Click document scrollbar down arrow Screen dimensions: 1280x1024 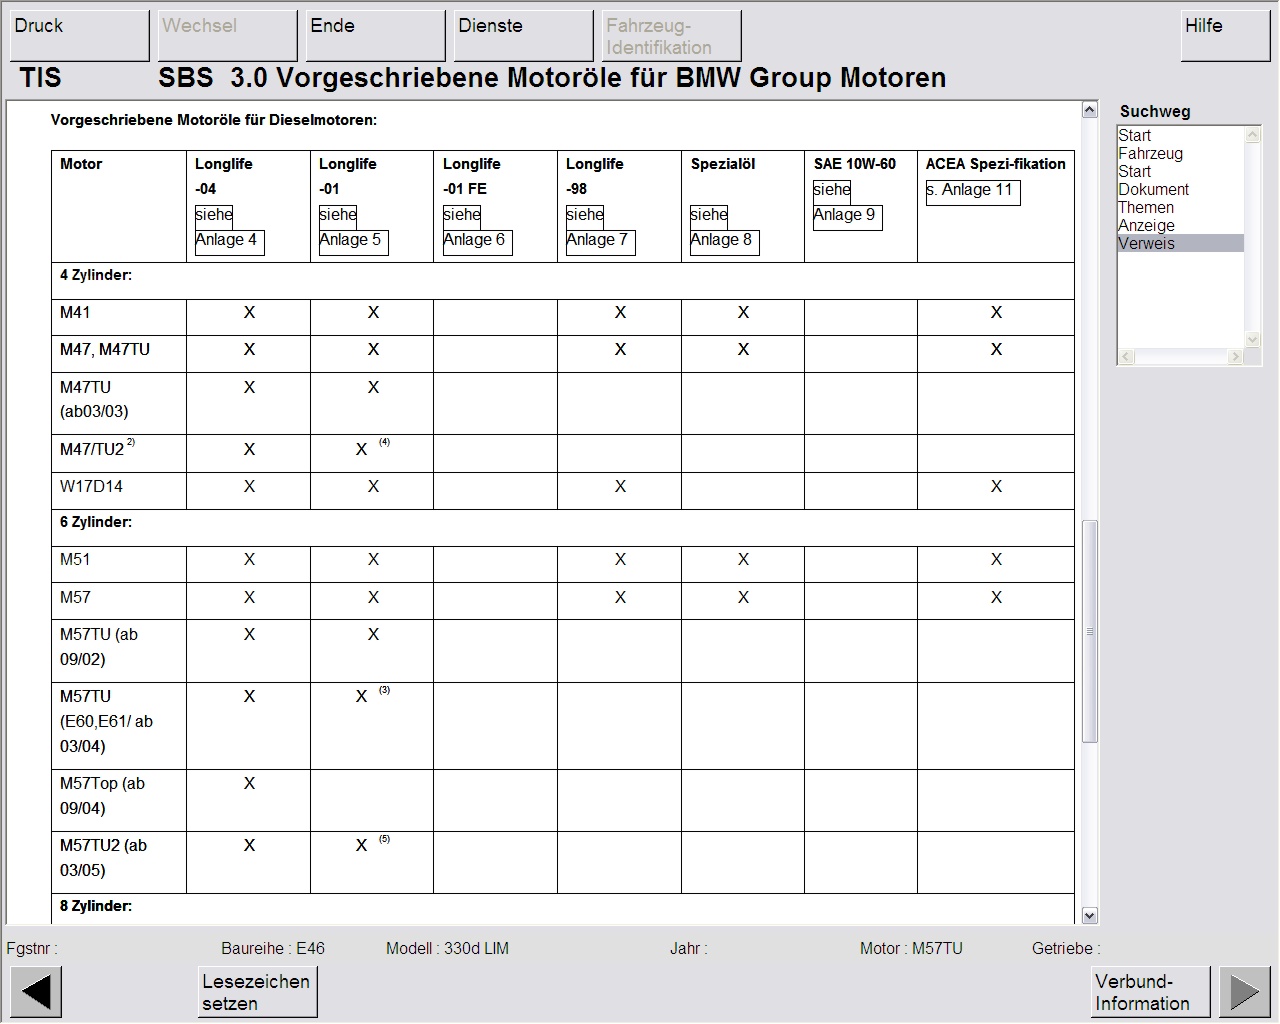1090,915
